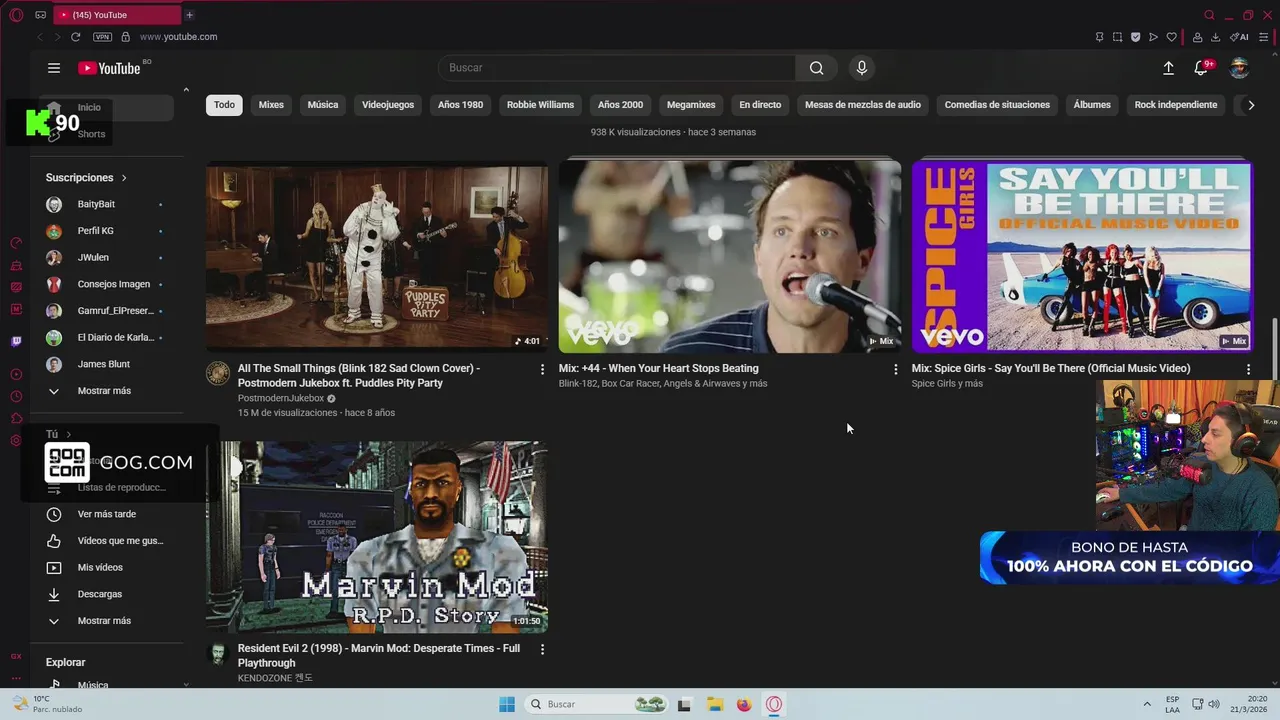
Task: Play the Spice Girls Say You'll Be There thumbnail
Action: [1082, 255]
